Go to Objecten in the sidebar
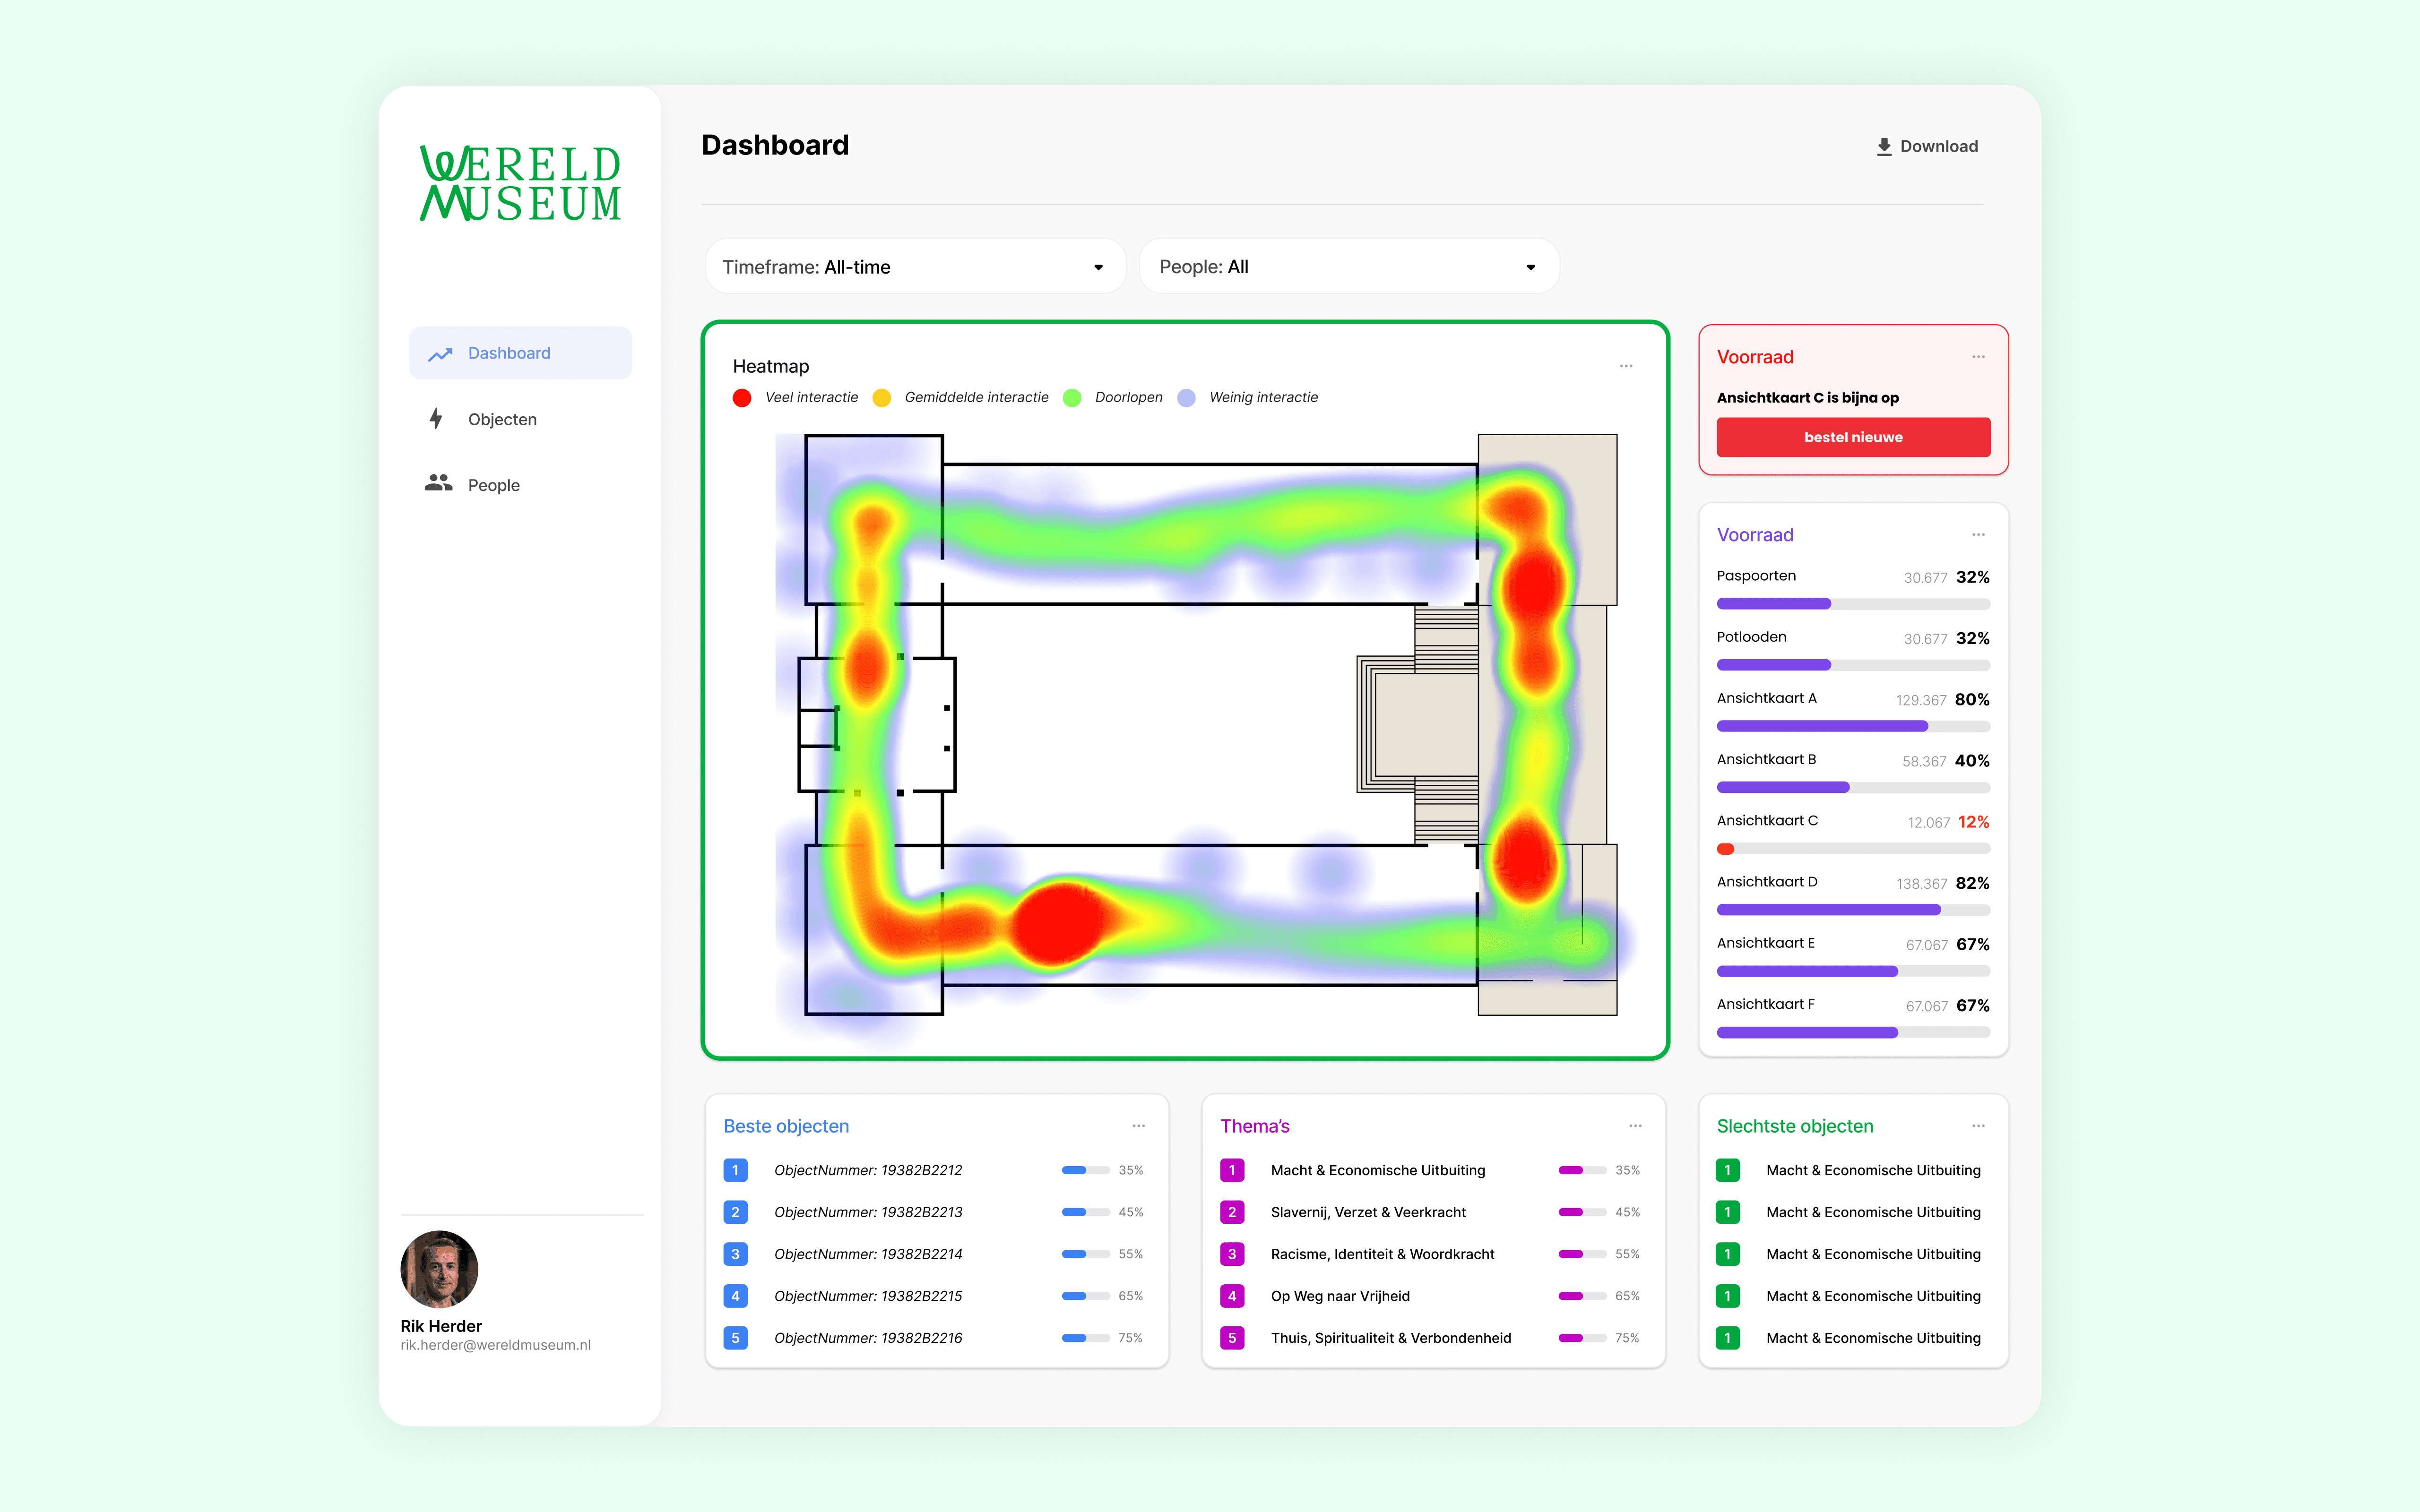Screen dimensions: 2420x1512 [x=502, y=419]
